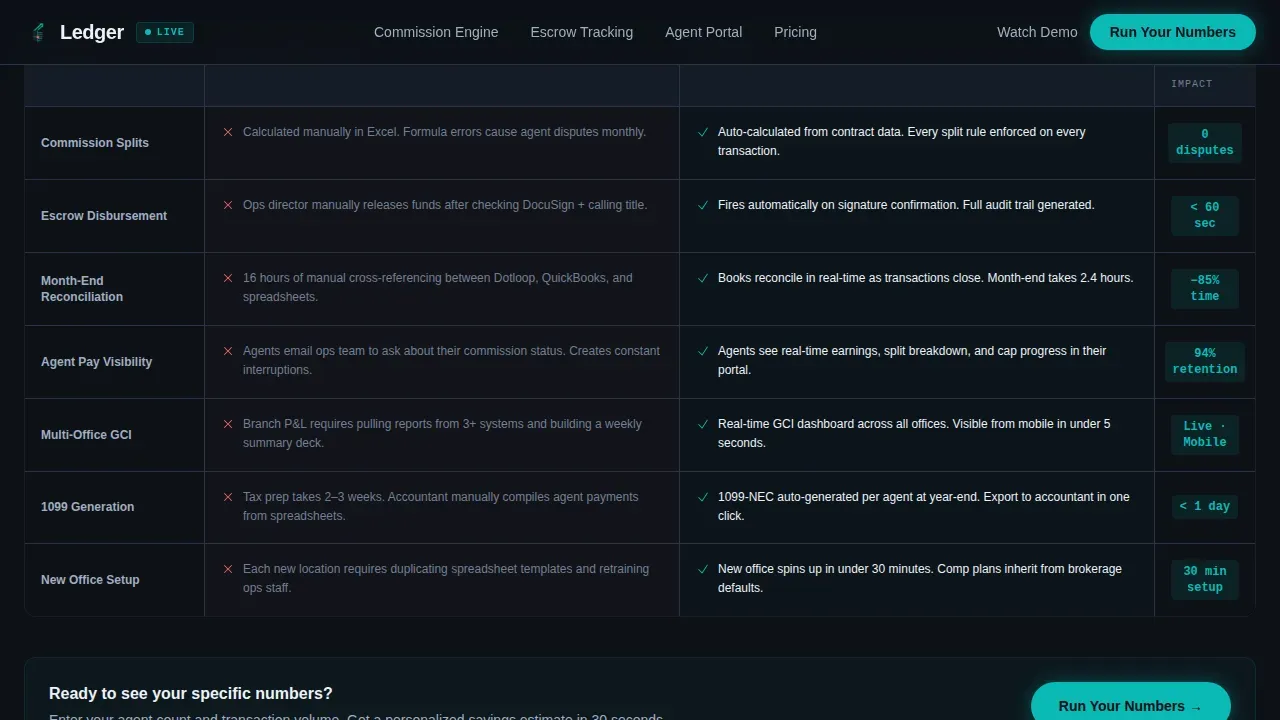
Task: Click the 30 min setup badge
Action: point(1205,579)
